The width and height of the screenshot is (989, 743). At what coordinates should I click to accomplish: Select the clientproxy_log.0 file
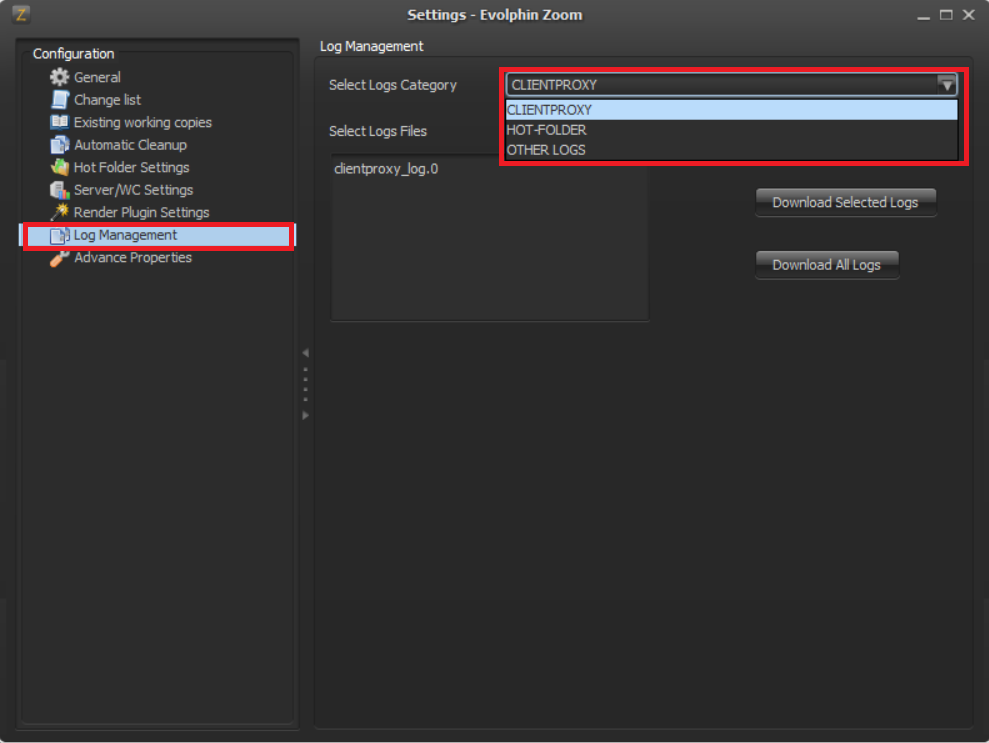coord(386,169)
